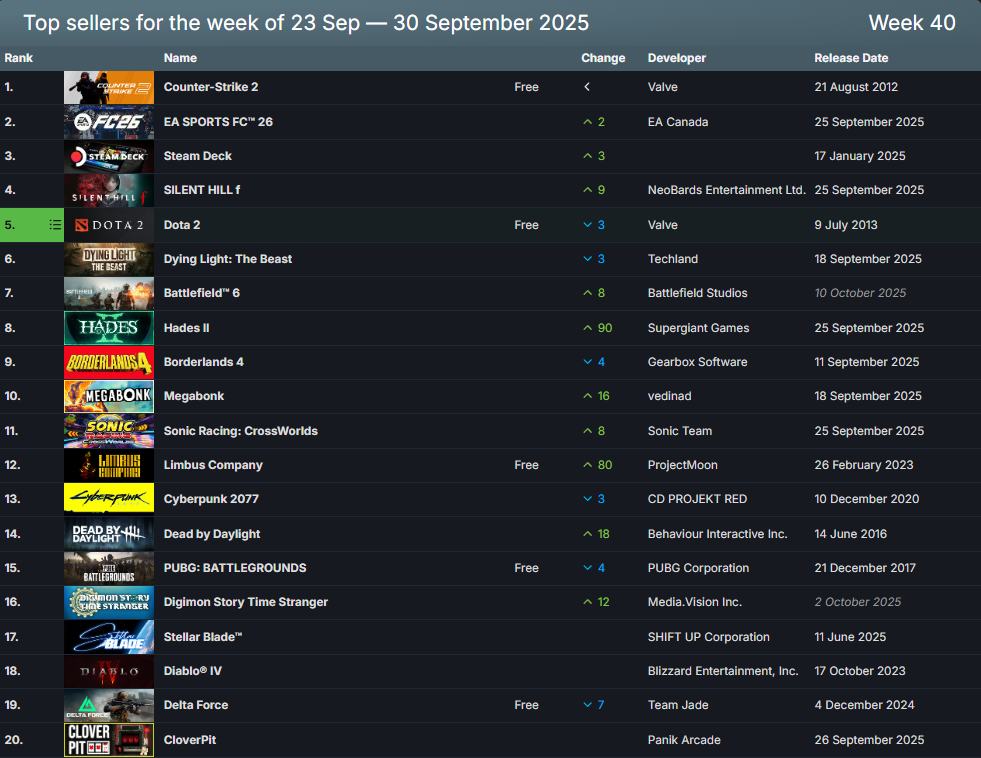The image size is (981, 758).
Task: Click the Cyberpunk 2077 yellow banner
Action: [108, 499]
